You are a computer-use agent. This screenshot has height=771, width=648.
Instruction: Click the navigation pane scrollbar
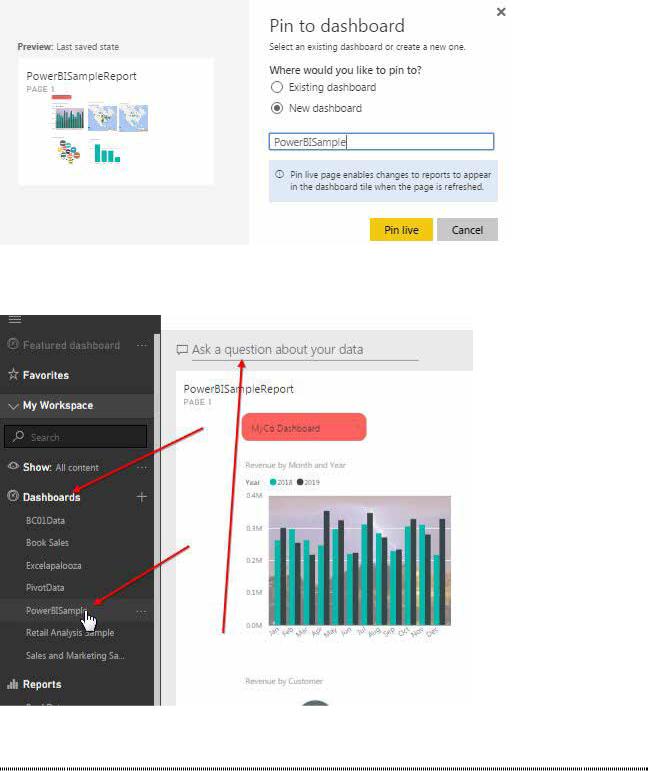pos(157,519)
